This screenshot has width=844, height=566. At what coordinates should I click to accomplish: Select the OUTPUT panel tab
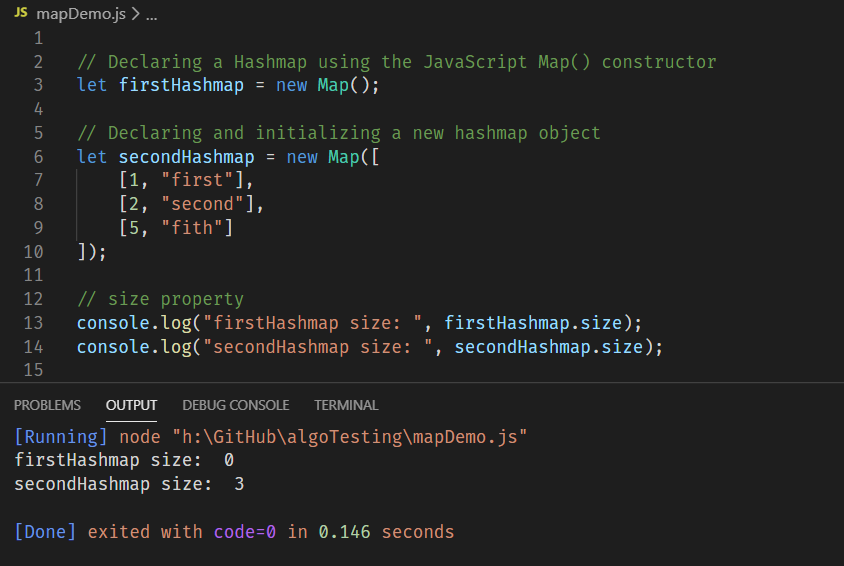(131, 405)
